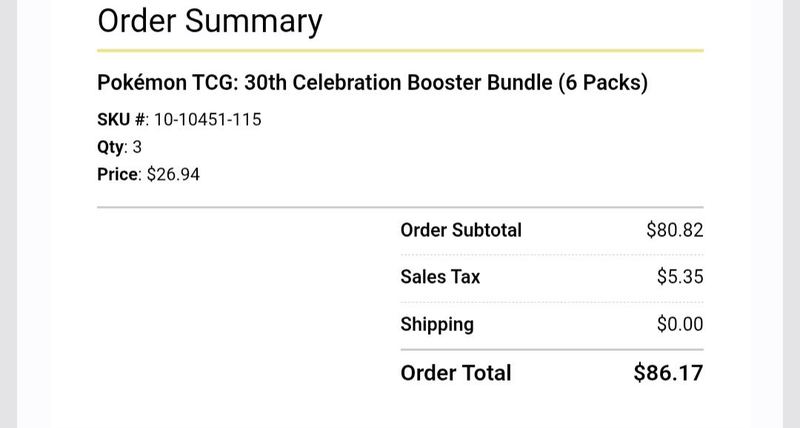The height and width of the screenshot is (428, 800).
Task: Select the sales tax amount $5.35
Action: (x=680, y=276)
